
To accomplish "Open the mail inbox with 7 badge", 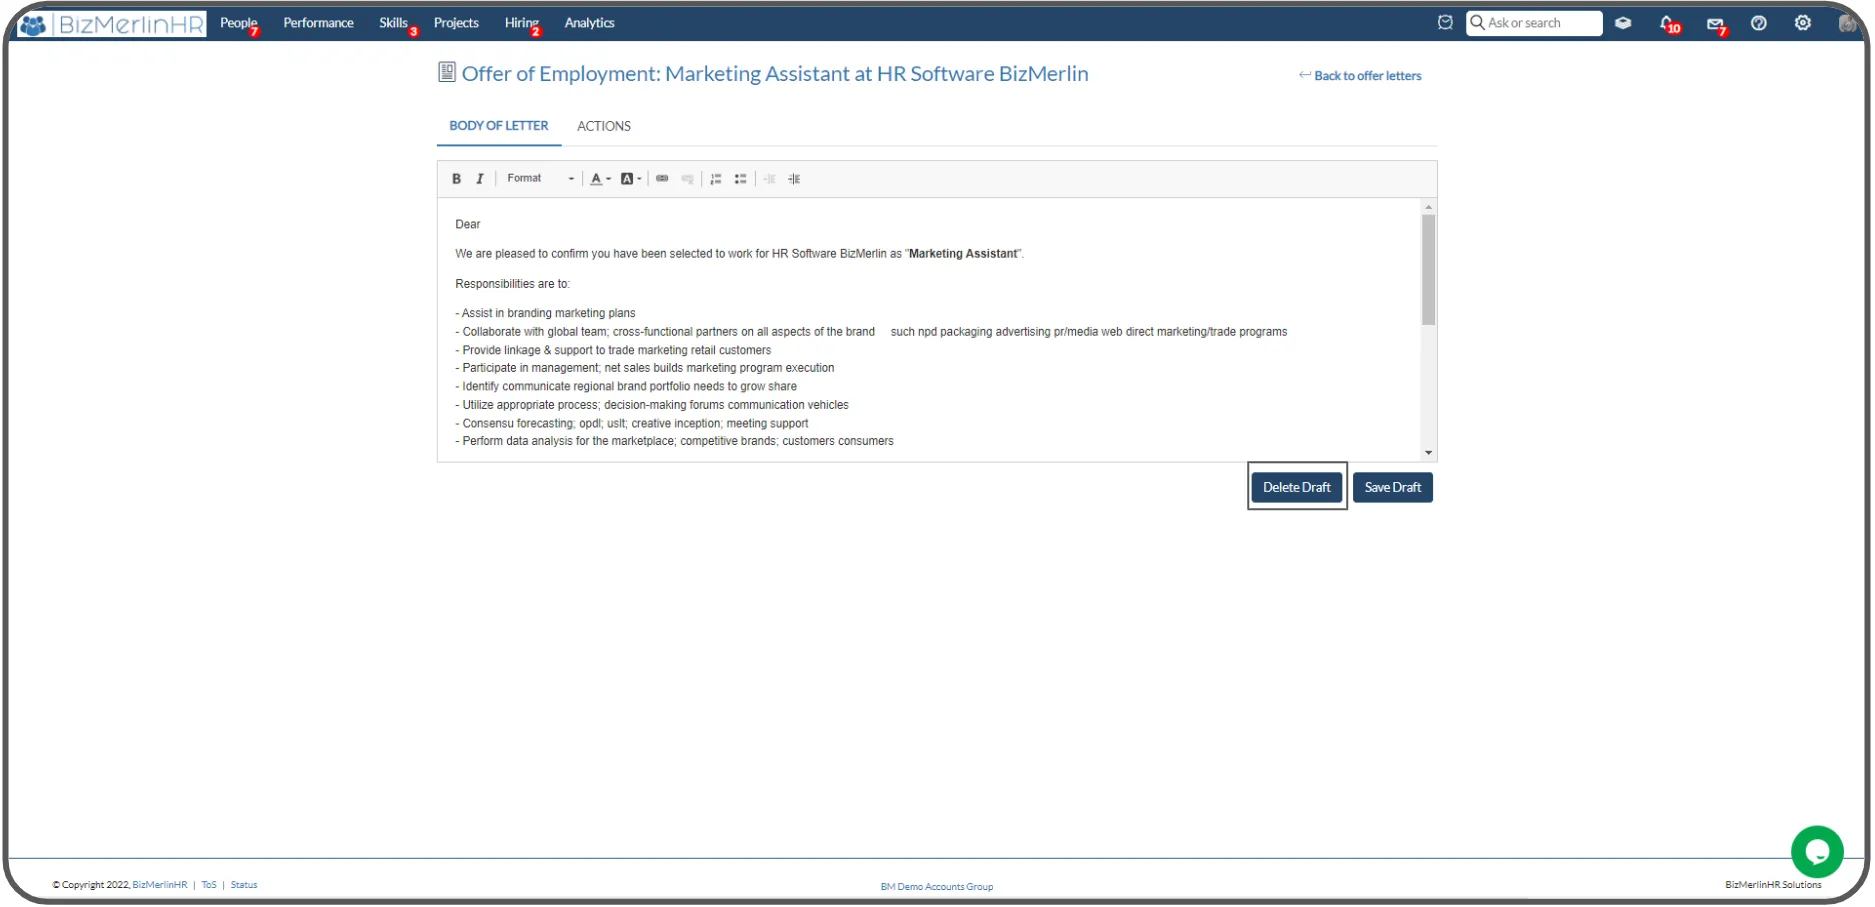I will [x=1717, y=25].
